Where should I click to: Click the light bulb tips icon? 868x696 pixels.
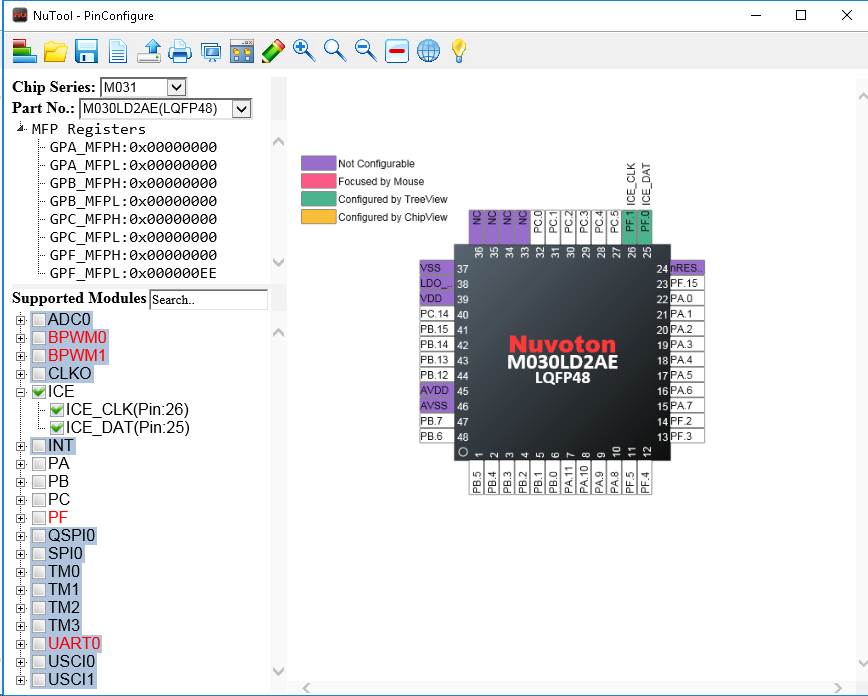[x=459, y=51]
